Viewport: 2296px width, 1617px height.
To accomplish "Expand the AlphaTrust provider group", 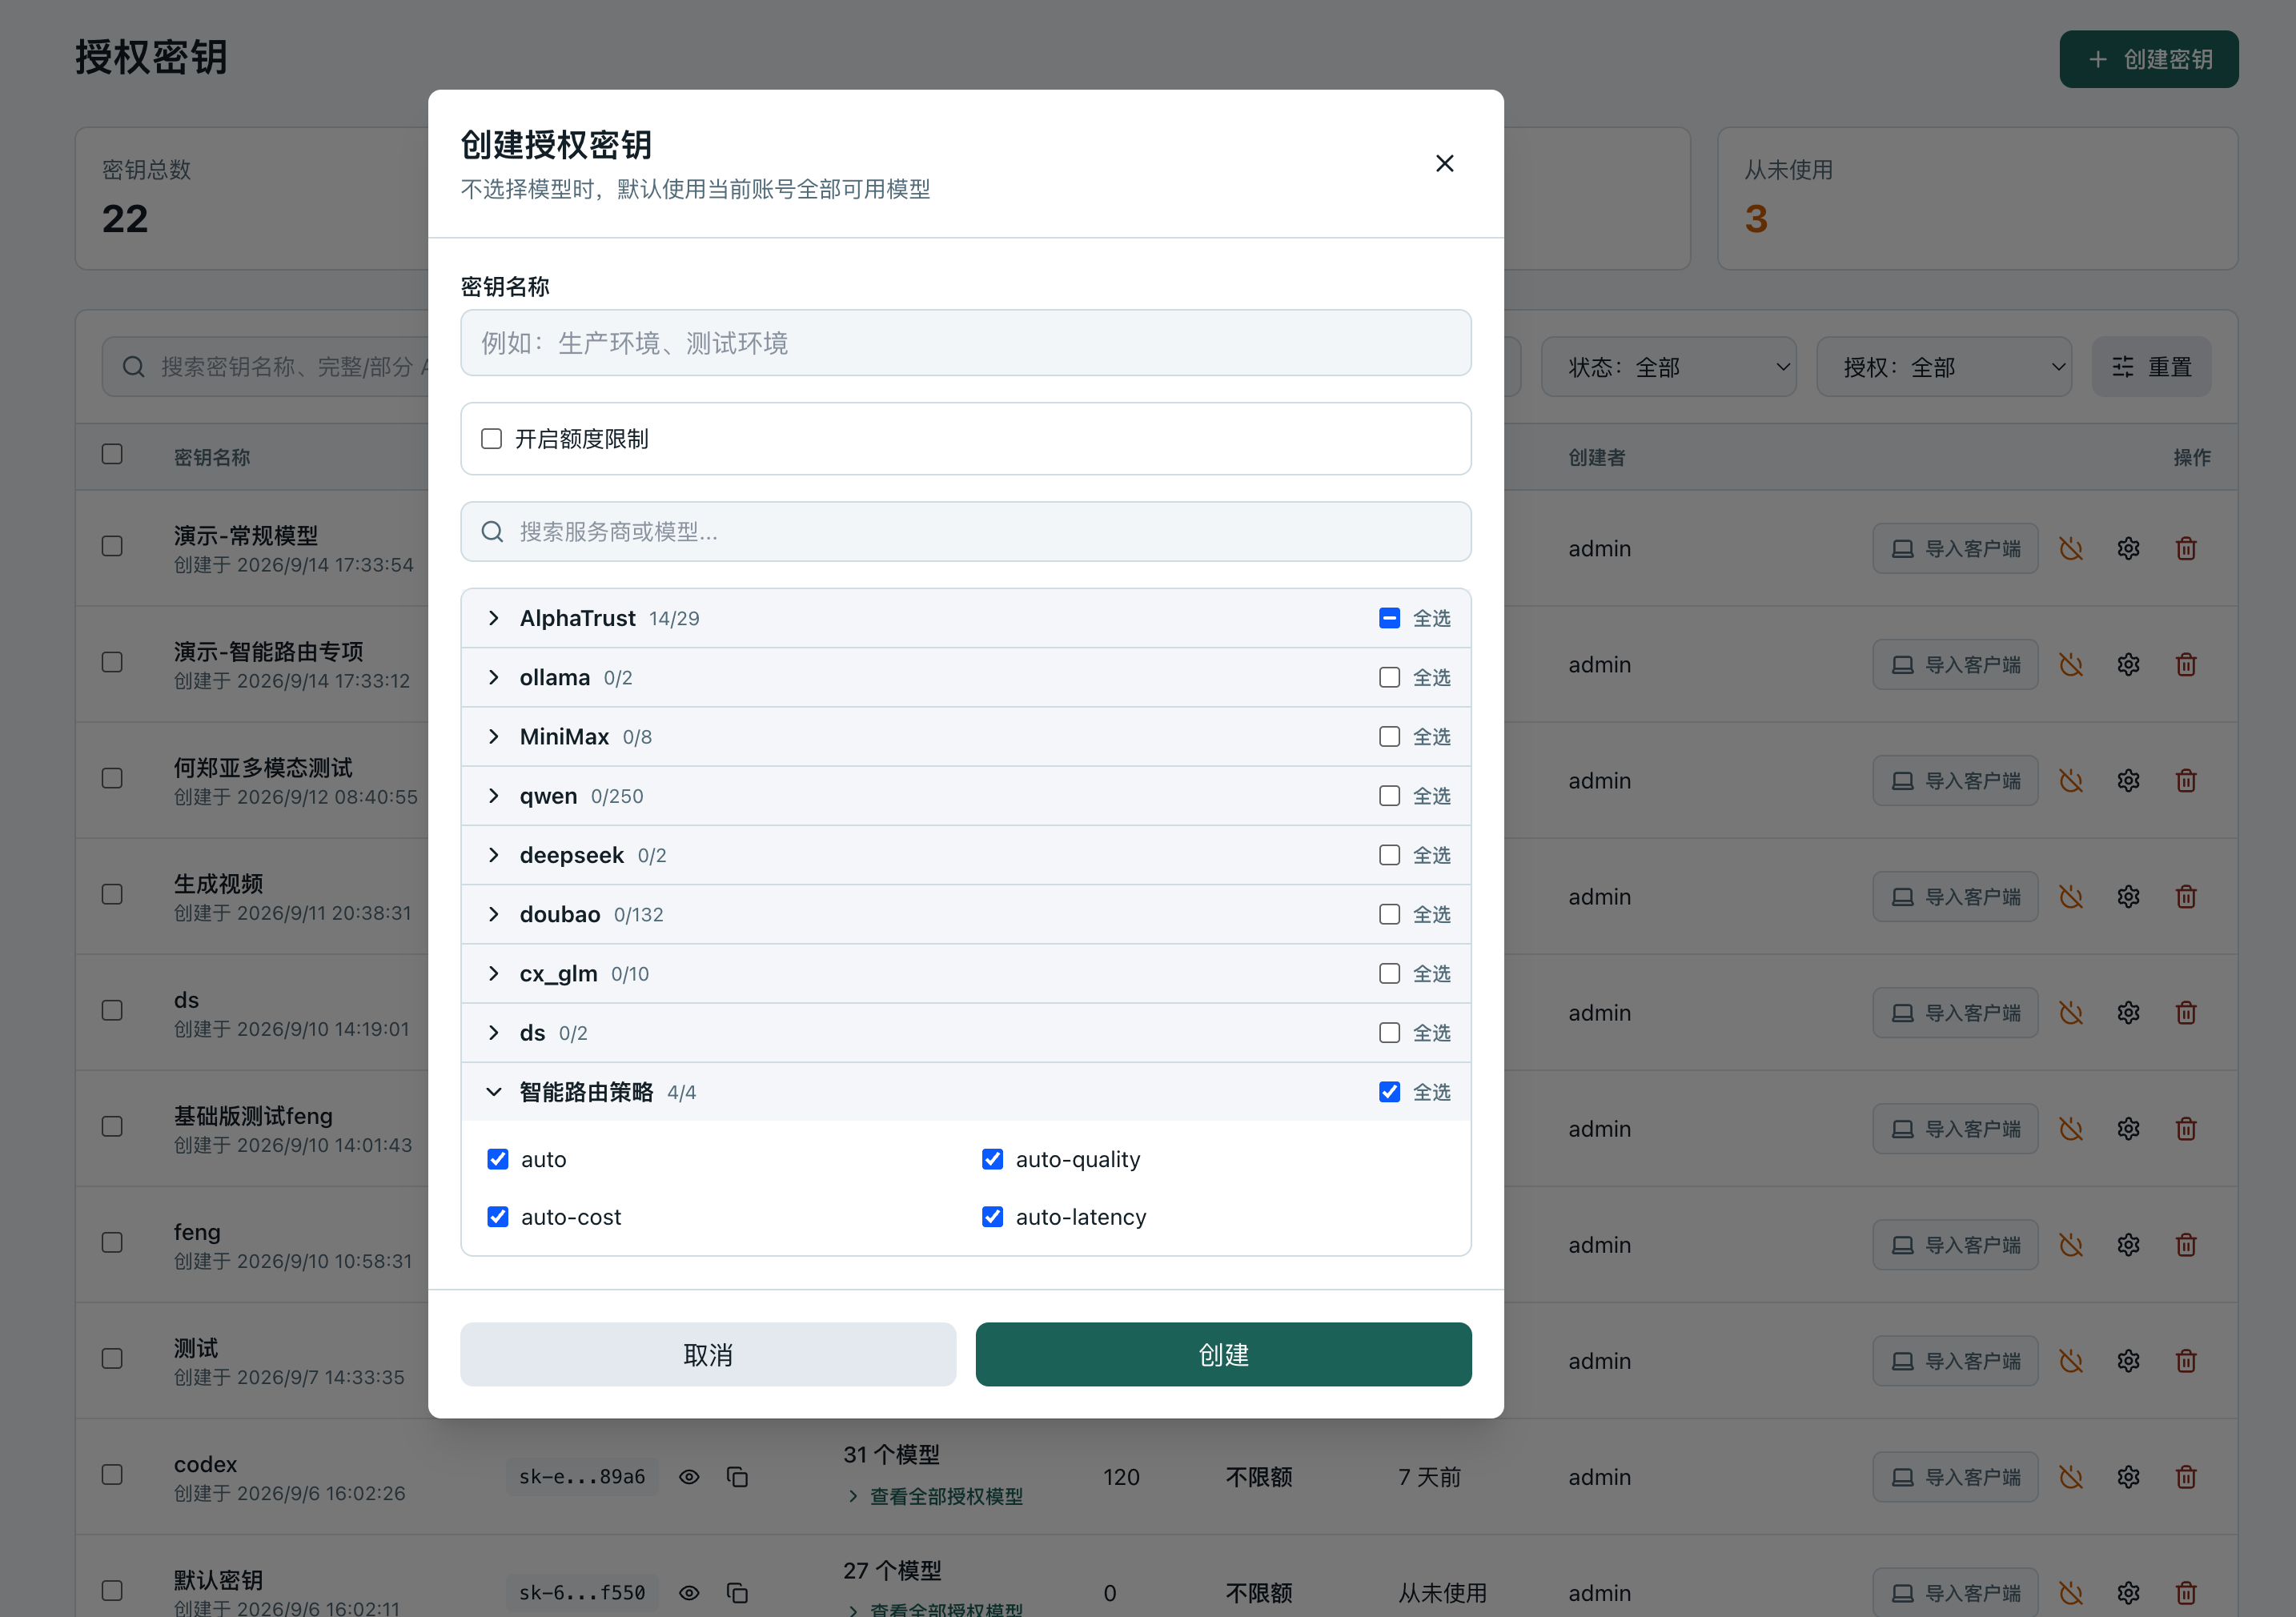I will (493, 618).
